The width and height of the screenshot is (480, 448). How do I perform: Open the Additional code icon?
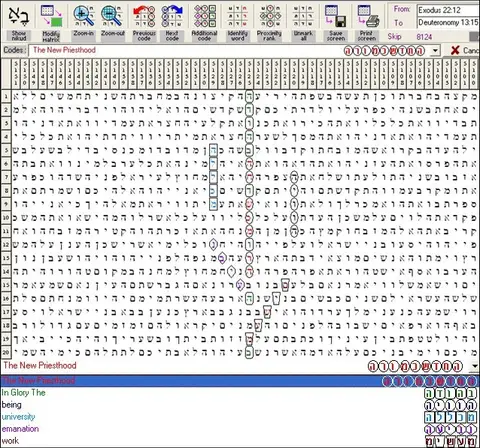[x=205, y=16]
